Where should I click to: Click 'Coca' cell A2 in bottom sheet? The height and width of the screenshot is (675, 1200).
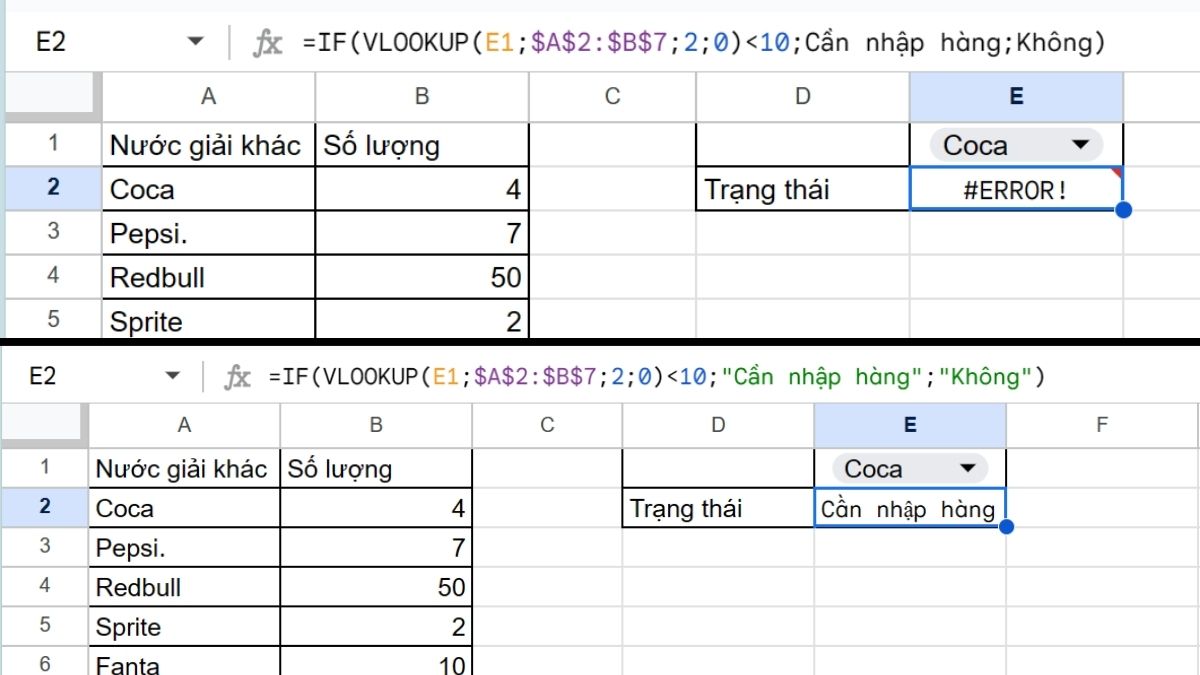click(184, 507)
